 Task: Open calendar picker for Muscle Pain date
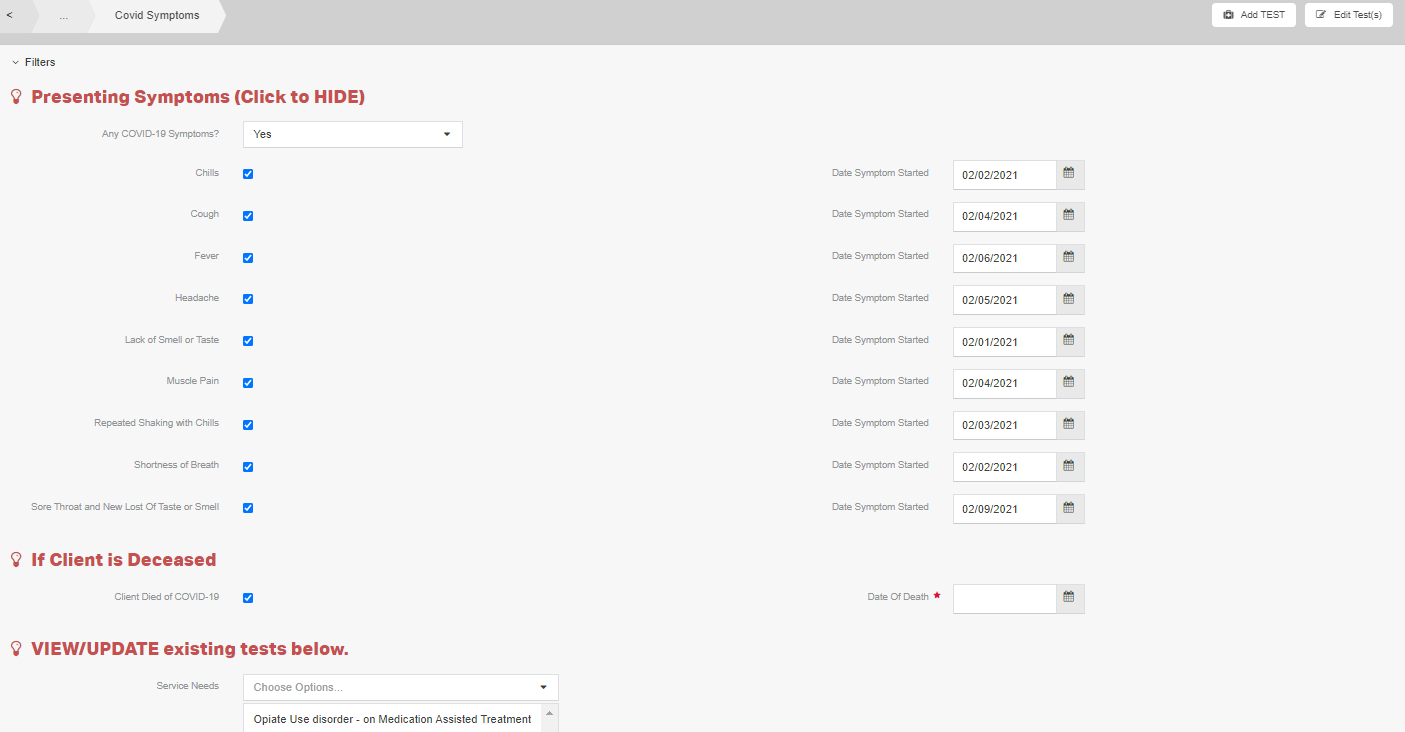[1069, 383]
